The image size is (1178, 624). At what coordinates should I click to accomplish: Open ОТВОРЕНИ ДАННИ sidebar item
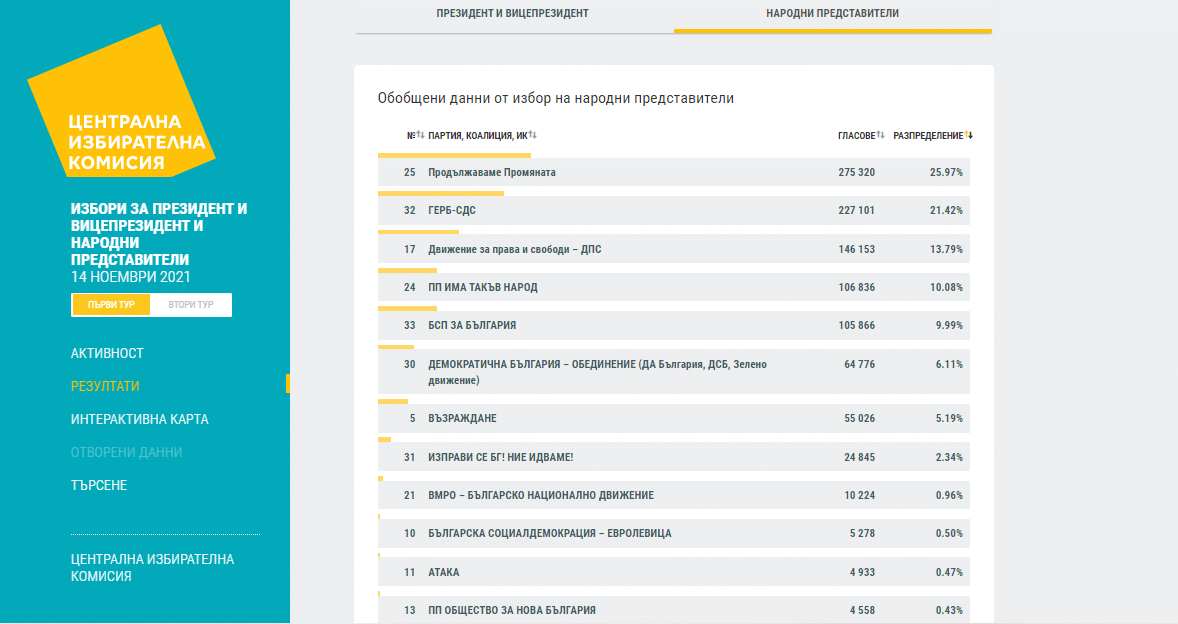click(x=126, y=452)
